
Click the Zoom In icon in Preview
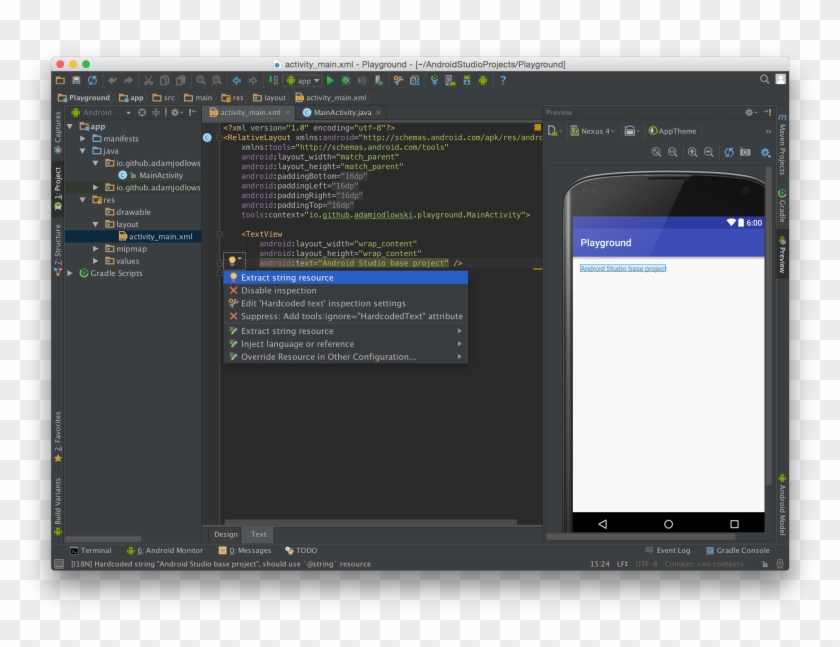[x=693, y=152]
